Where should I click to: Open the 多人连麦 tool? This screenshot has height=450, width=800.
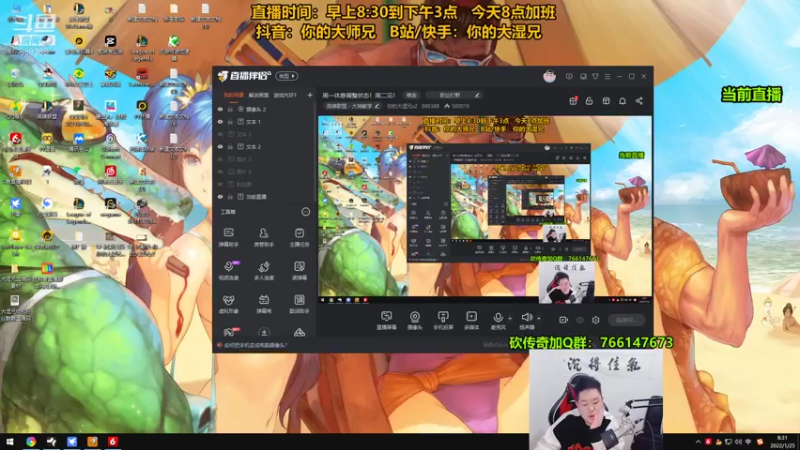[x=264, y=270]
